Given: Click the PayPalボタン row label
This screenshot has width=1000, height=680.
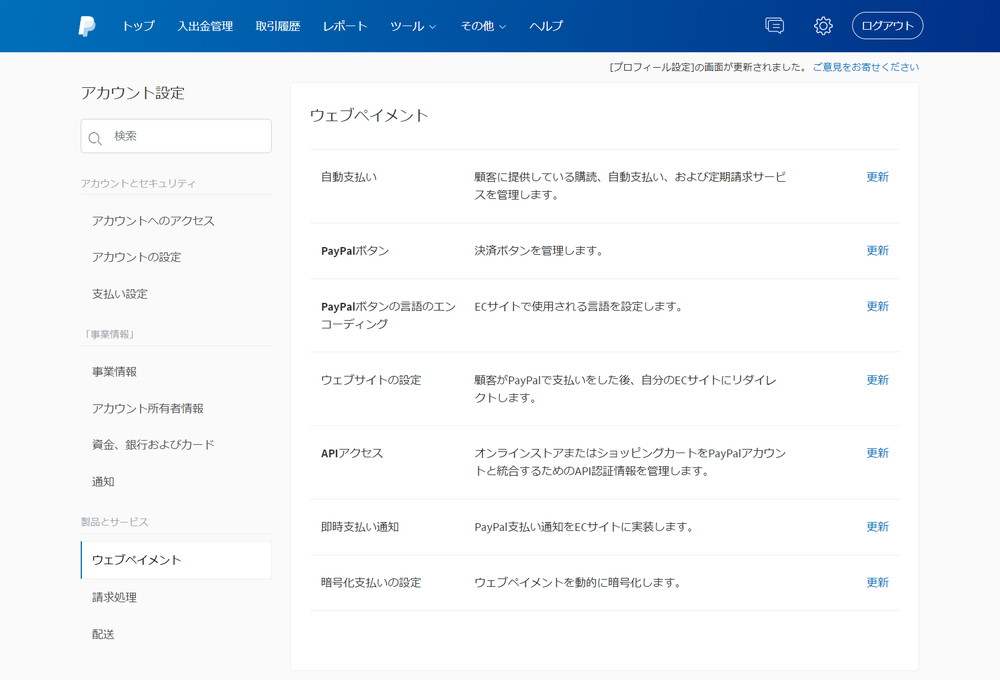Looking at the screenshot, I should pos(355,251).
